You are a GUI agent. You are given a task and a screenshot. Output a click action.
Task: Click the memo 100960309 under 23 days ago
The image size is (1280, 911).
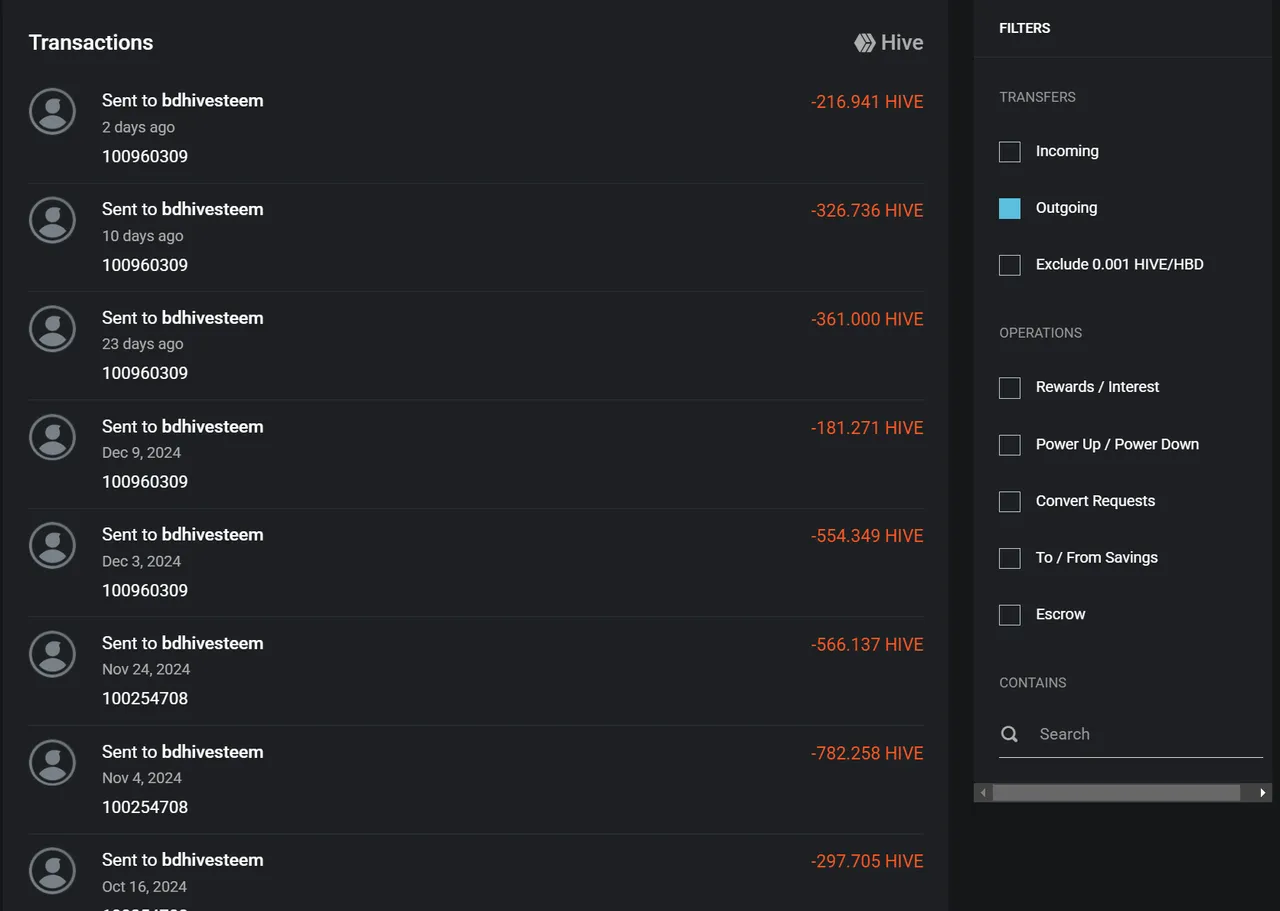(x=145, y=373)
